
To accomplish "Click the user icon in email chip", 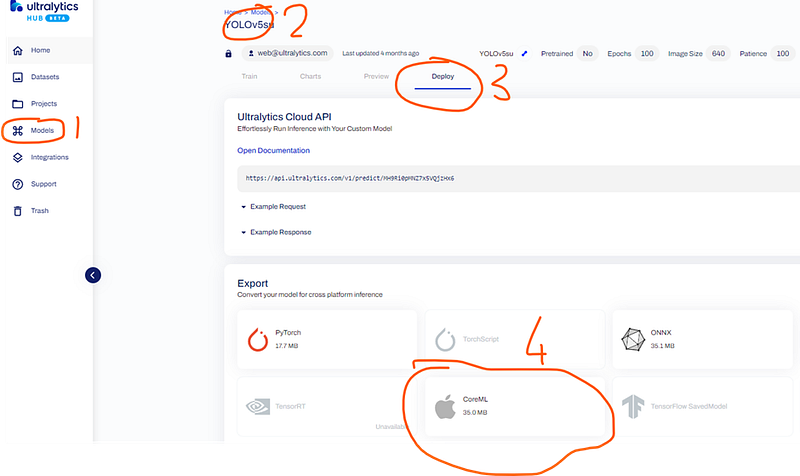I will click(251, 53).
